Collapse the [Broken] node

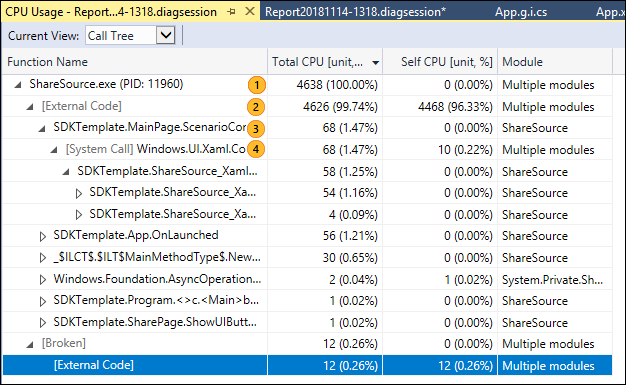click(x=30, y=344)
